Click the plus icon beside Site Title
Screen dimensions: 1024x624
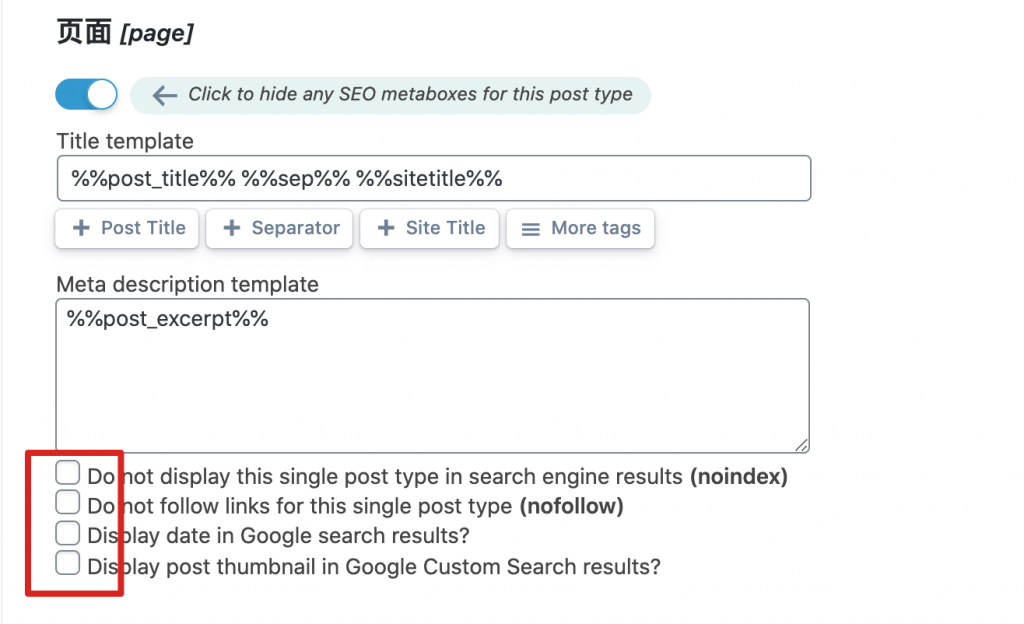tap(386, 228)
